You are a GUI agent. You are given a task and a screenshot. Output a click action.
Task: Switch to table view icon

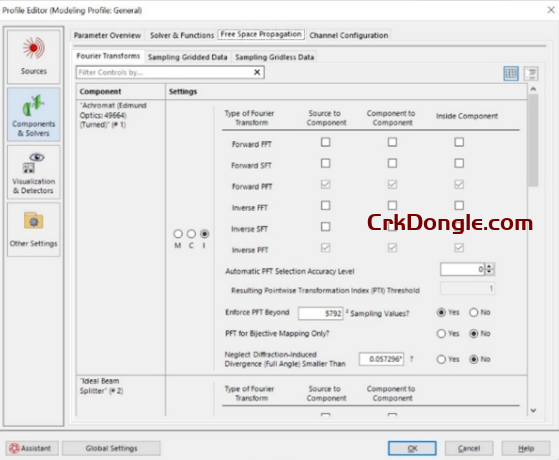pos(511,74)
